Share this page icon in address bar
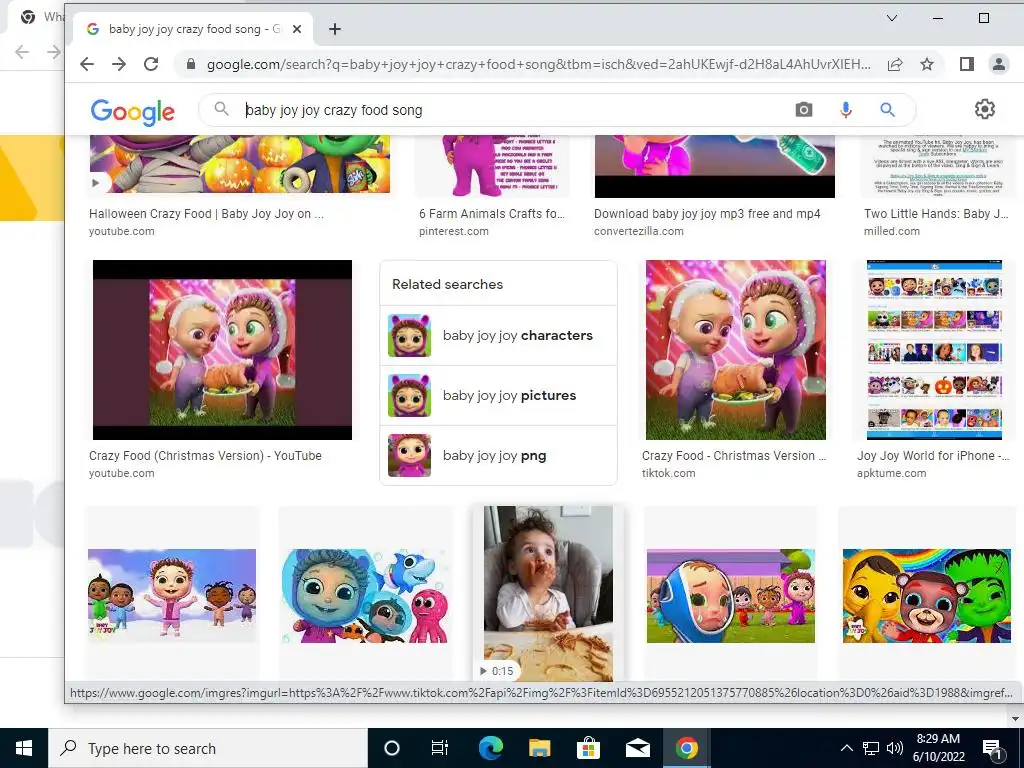The width and height of the screenshot is (1024, 768). [x=895, y=64]
